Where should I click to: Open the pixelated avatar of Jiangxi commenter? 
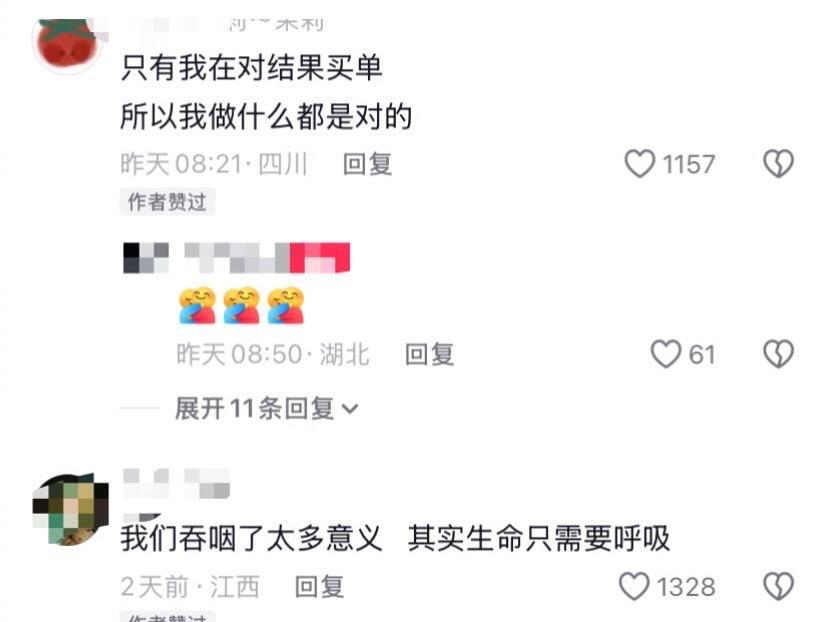click(x=70, y=510)
